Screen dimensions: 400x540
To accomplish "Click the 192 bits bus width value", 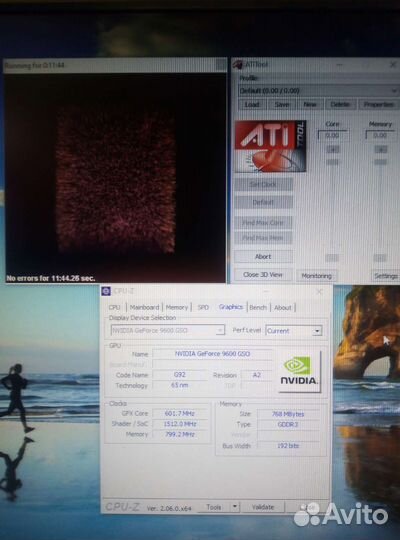I will tap(288, 446).
